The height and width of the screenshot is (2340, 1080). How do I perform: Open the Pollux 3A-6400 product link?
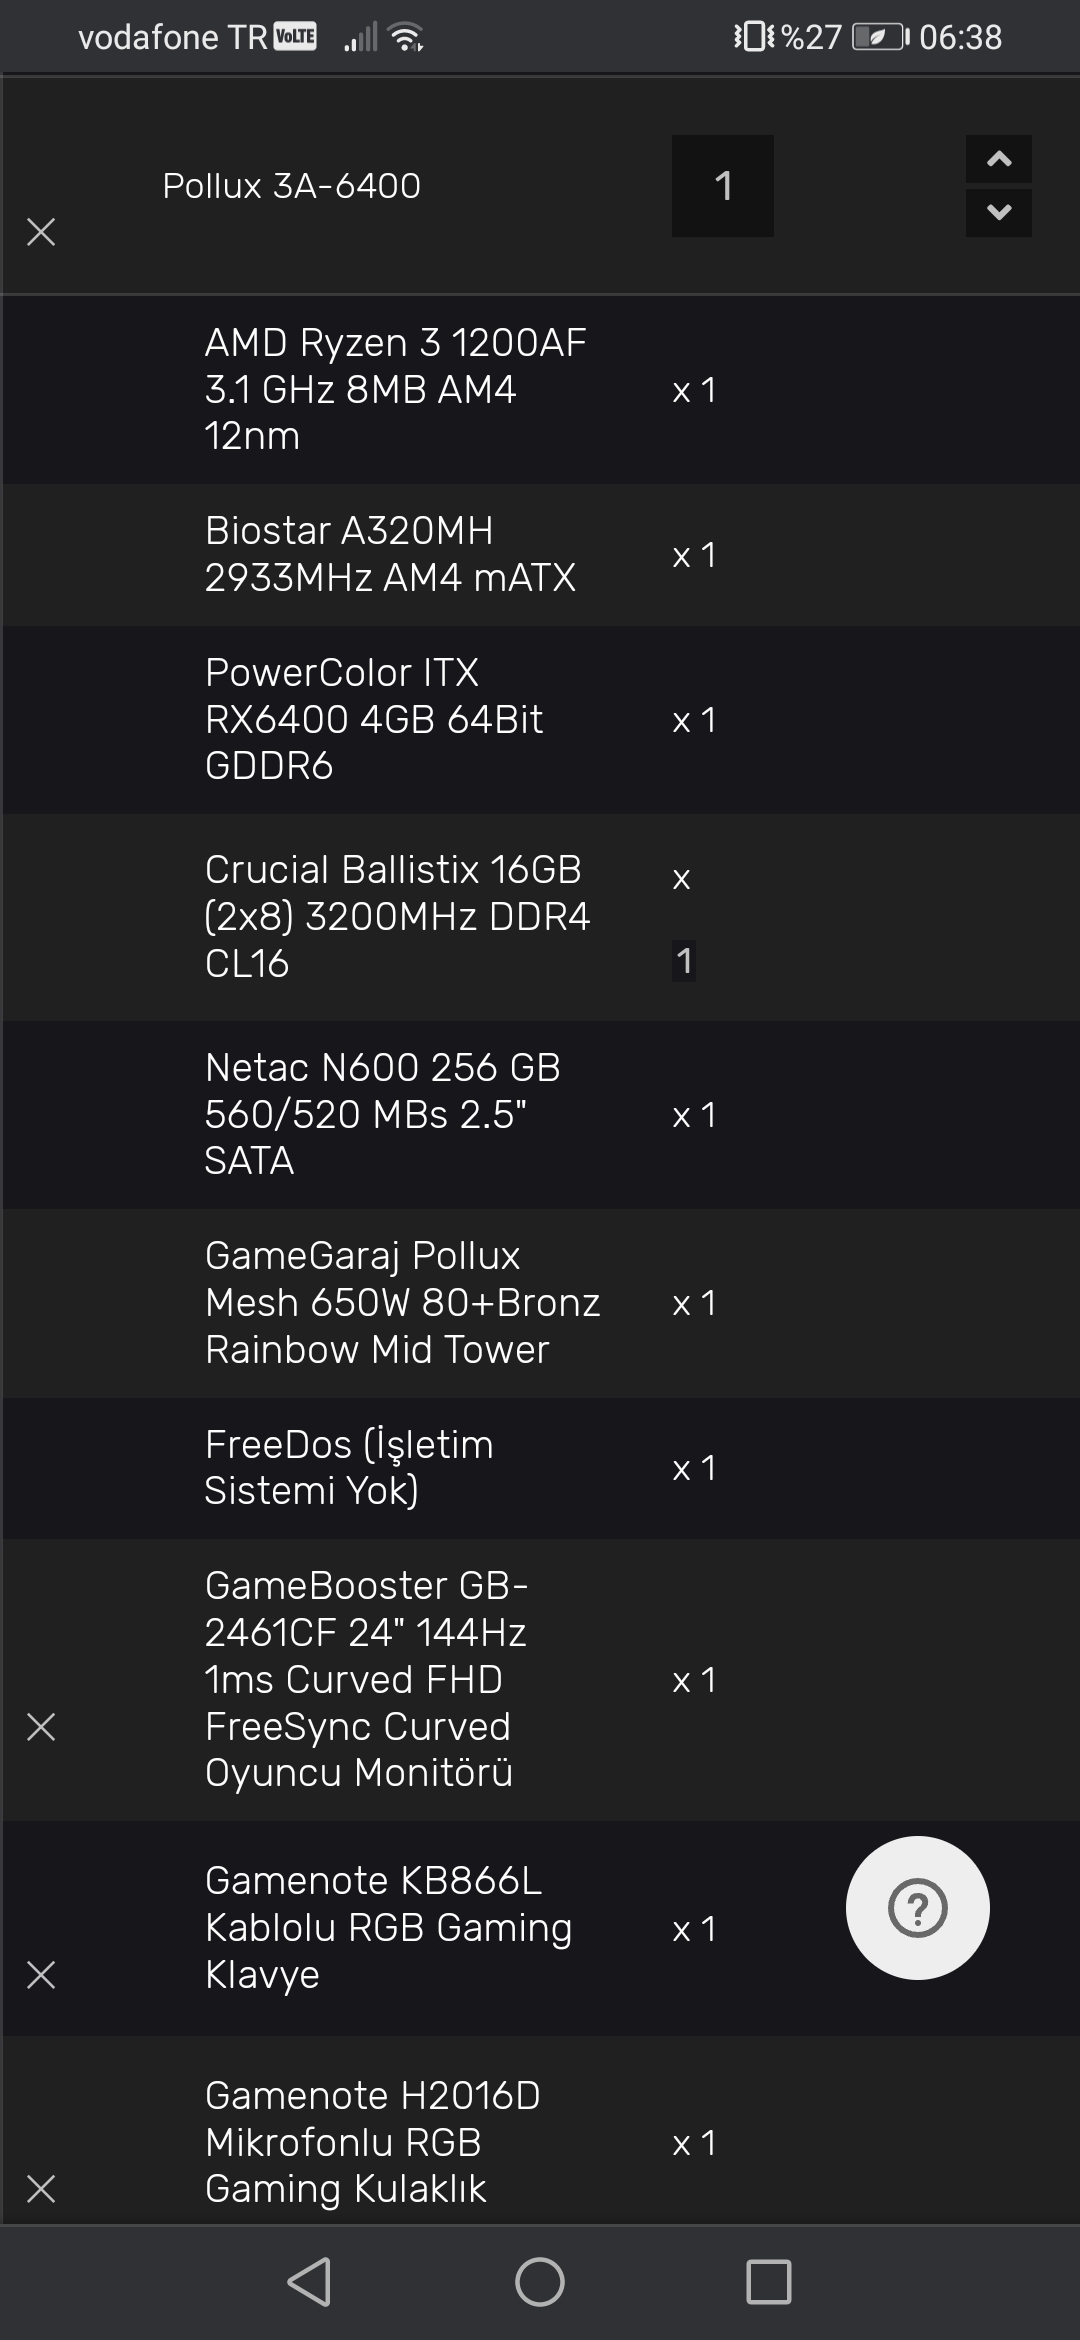click(x=291, y=186)
